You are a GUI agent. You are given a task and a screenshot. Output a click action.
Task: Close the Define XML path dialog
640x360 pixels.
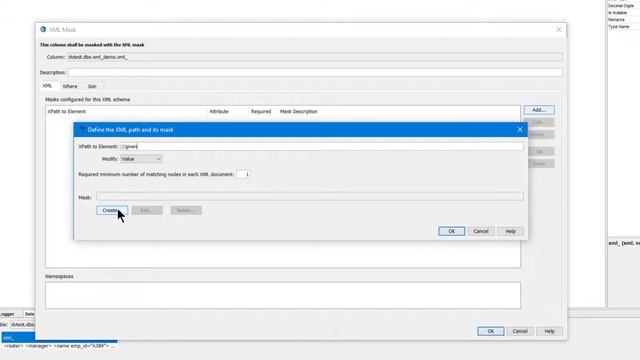tap(520, 129)
